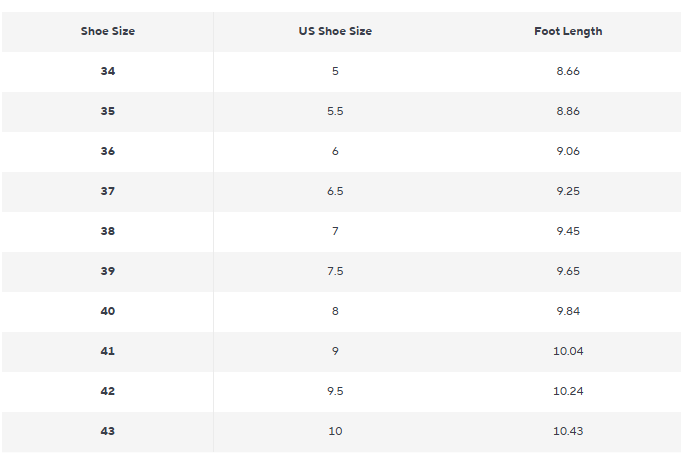Screen dimensions: 689x453
Task: Click the foot length 10.04 value
Action: pyautogui.click(x=568, y=351)
